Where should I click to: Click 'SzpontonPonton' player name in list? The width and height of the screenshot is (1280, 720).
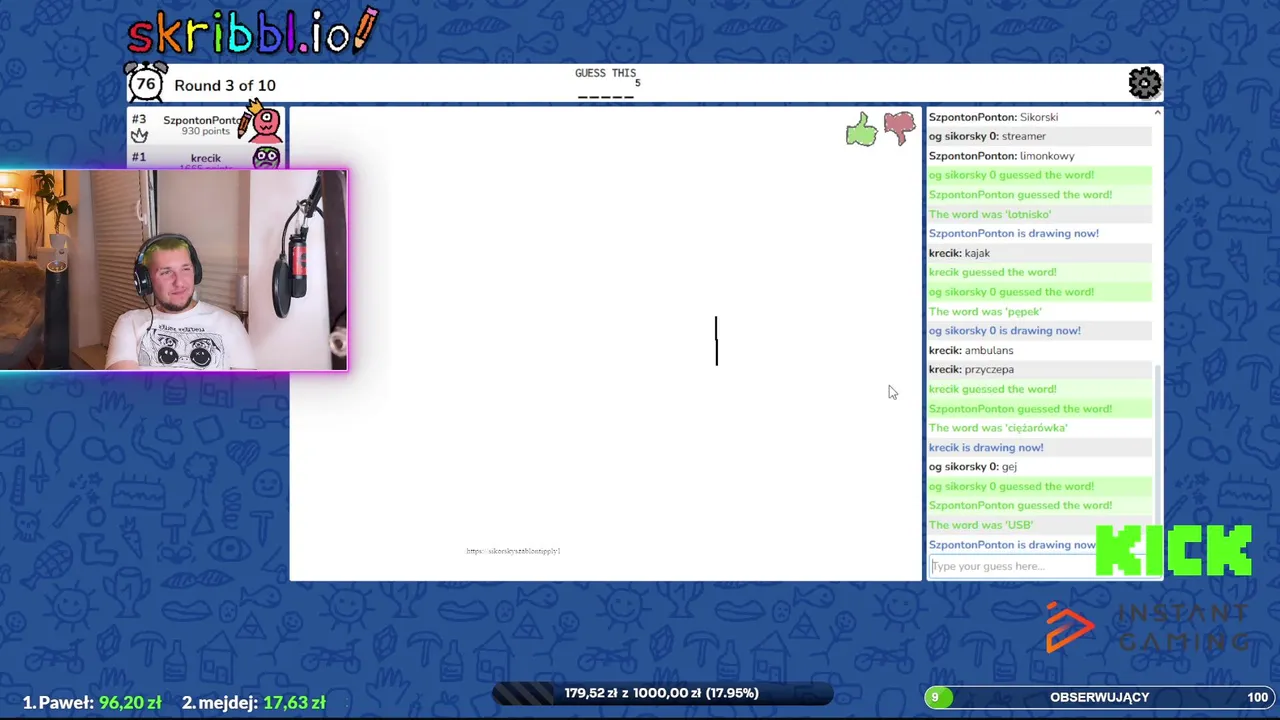click(x=203, y=120)
